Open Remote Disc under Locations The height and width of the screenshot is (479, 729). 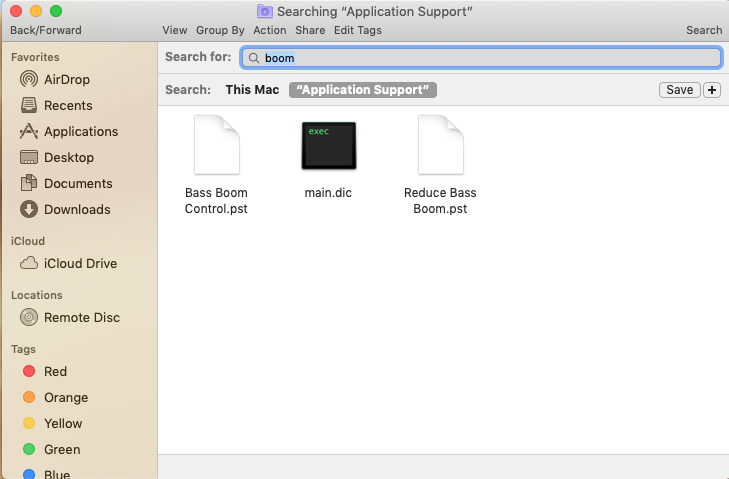(81, 317)
